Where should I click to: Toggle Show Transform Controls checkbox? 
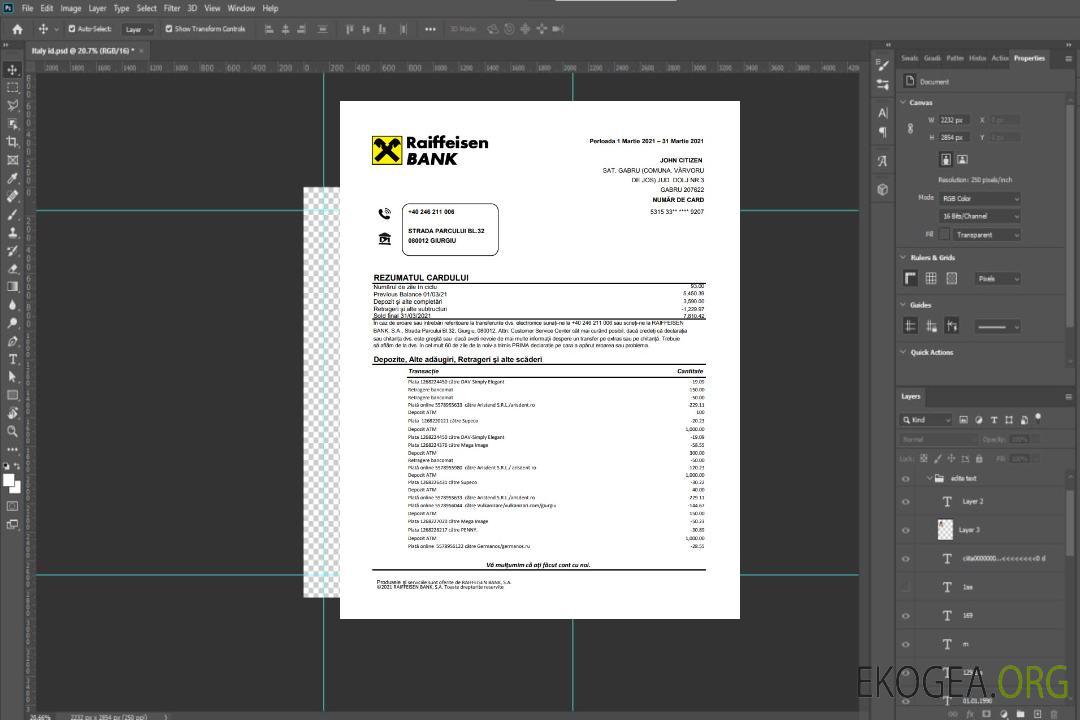point(169,29)
